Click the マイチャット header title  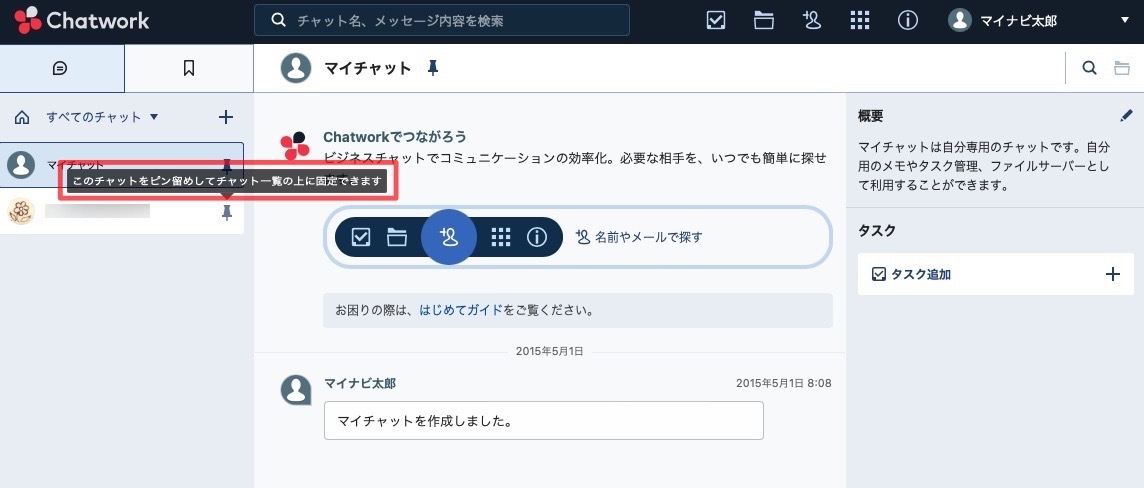pos(368,68)
